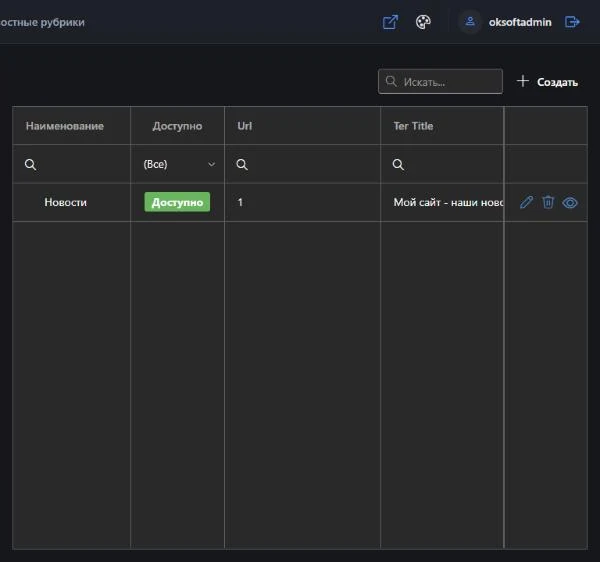Click the Мой сайт - наши новости cell
600x562 pixels.
442,202
